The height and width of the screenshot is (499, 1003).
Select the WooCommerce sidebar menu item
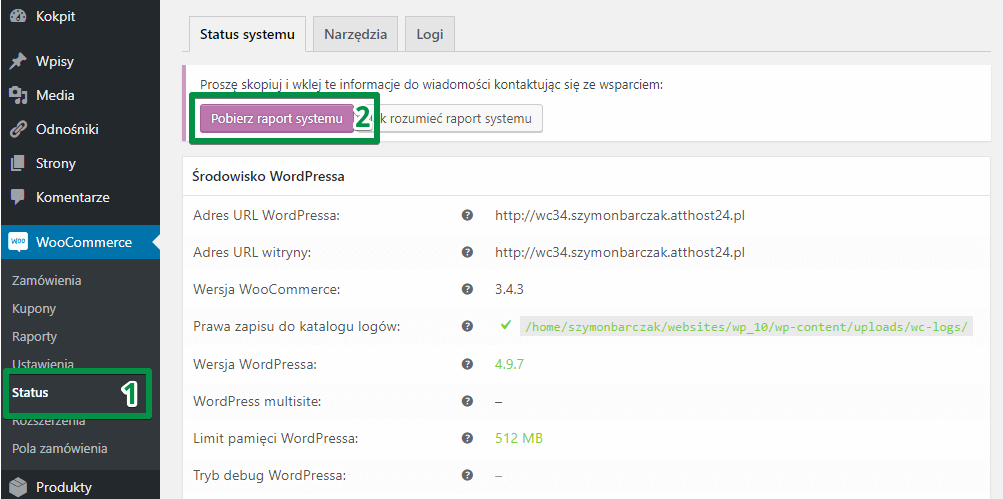pos(80,242)
